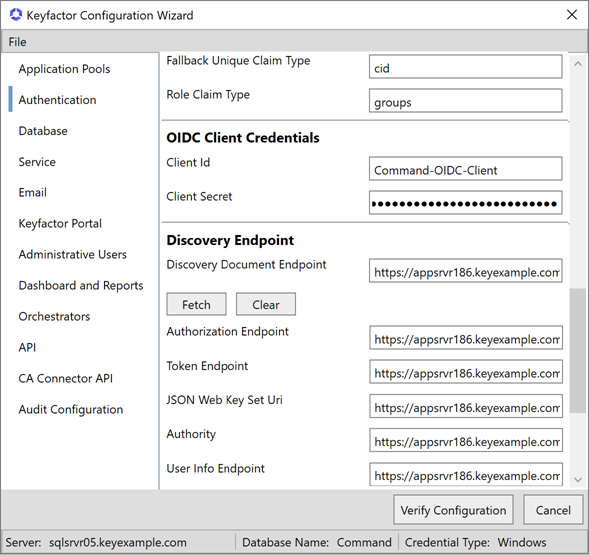Switch to the Application Pools tab
The height and width of the screenshot is (555, 589).
coord(64,69)
